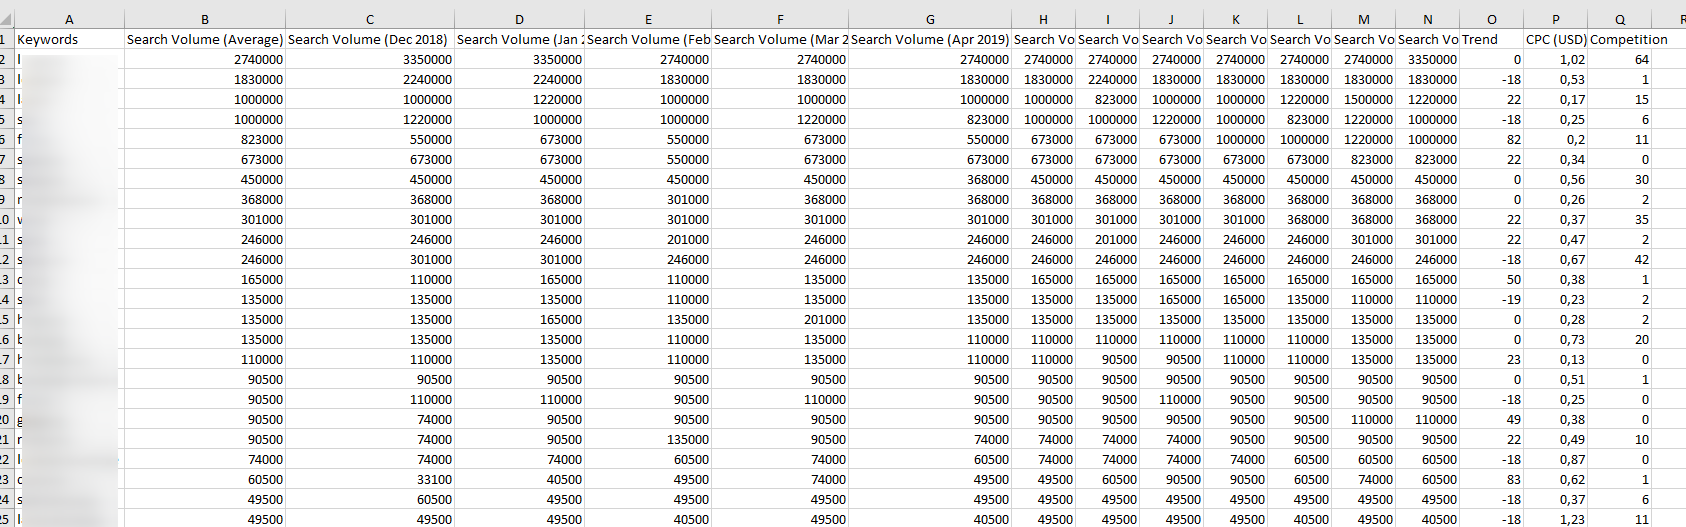Click the column G header letter
Screen dimensions: 1686x527
930,19
